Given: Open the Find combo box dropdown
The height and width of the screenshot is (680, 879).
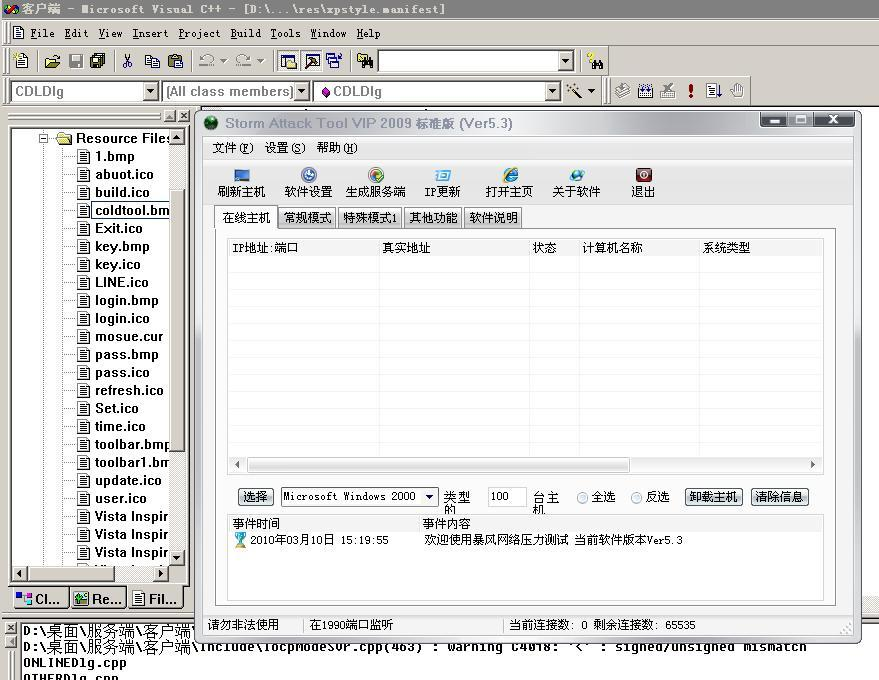Looking at the screenshot, I should tap(566, 61).
